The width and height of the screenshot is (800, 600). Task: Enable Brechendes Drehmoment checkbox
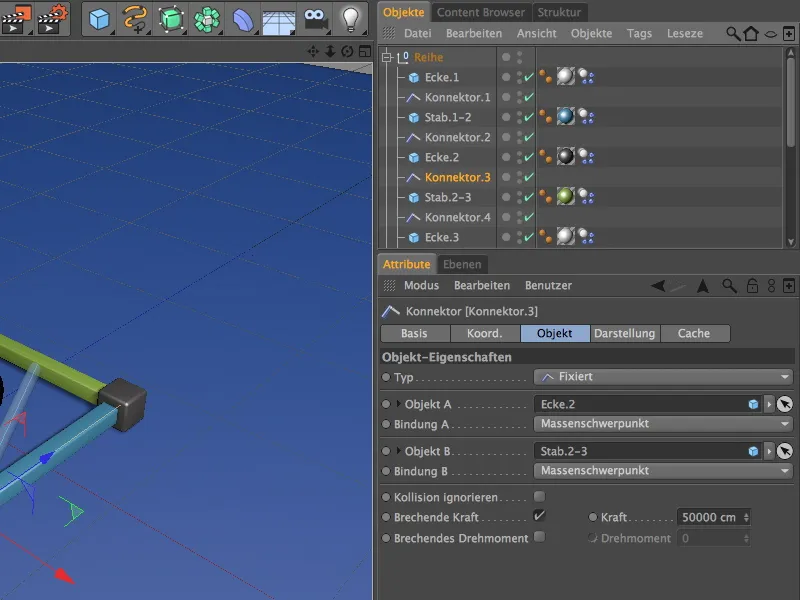coord(539,537)
